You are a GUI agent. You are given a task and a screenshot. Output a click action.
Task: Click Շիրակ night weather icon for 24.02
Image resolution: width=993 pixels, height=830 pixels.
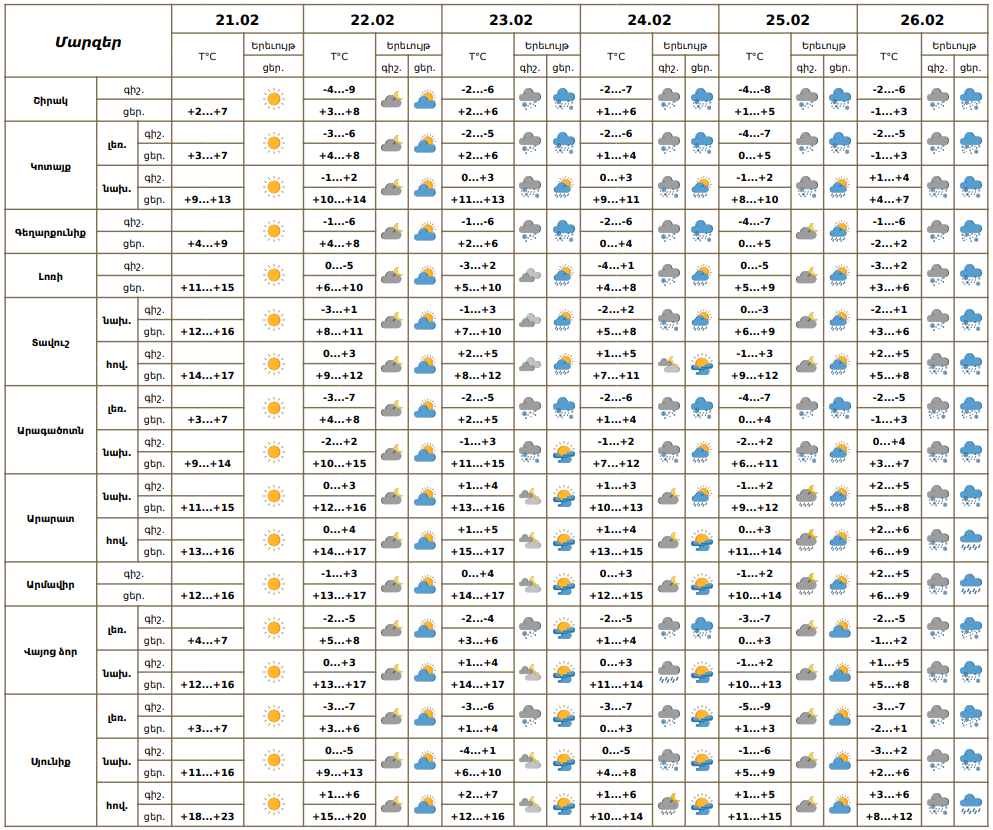668,100
